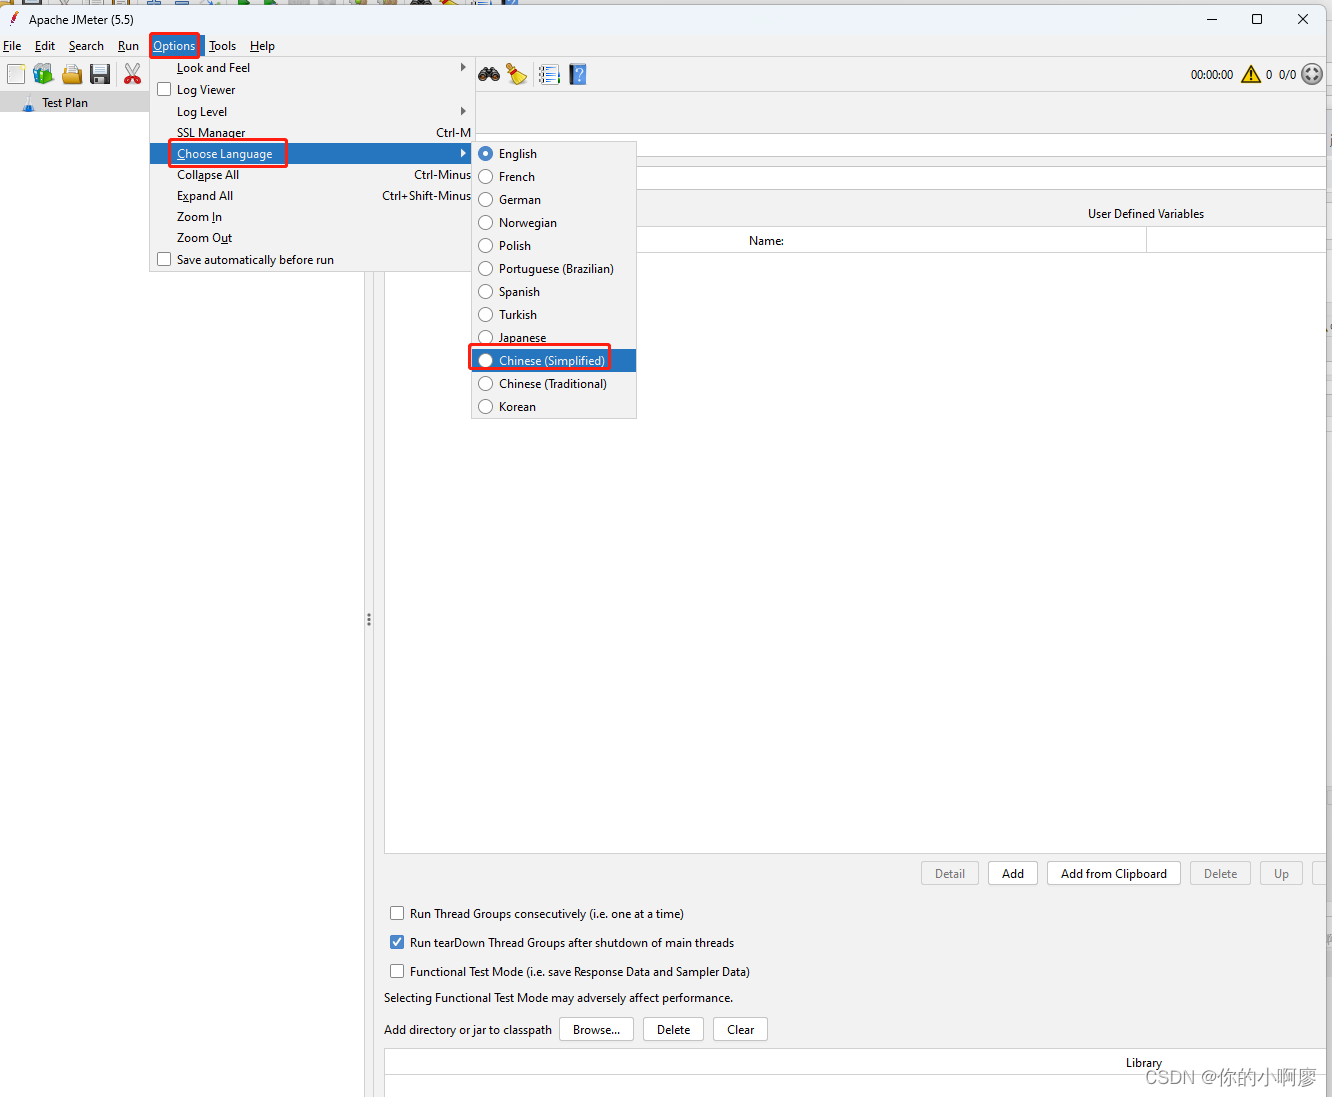Click the elapsed time 00:00:00 display
This screenshot has width=1332, height=1097.
1212,75
